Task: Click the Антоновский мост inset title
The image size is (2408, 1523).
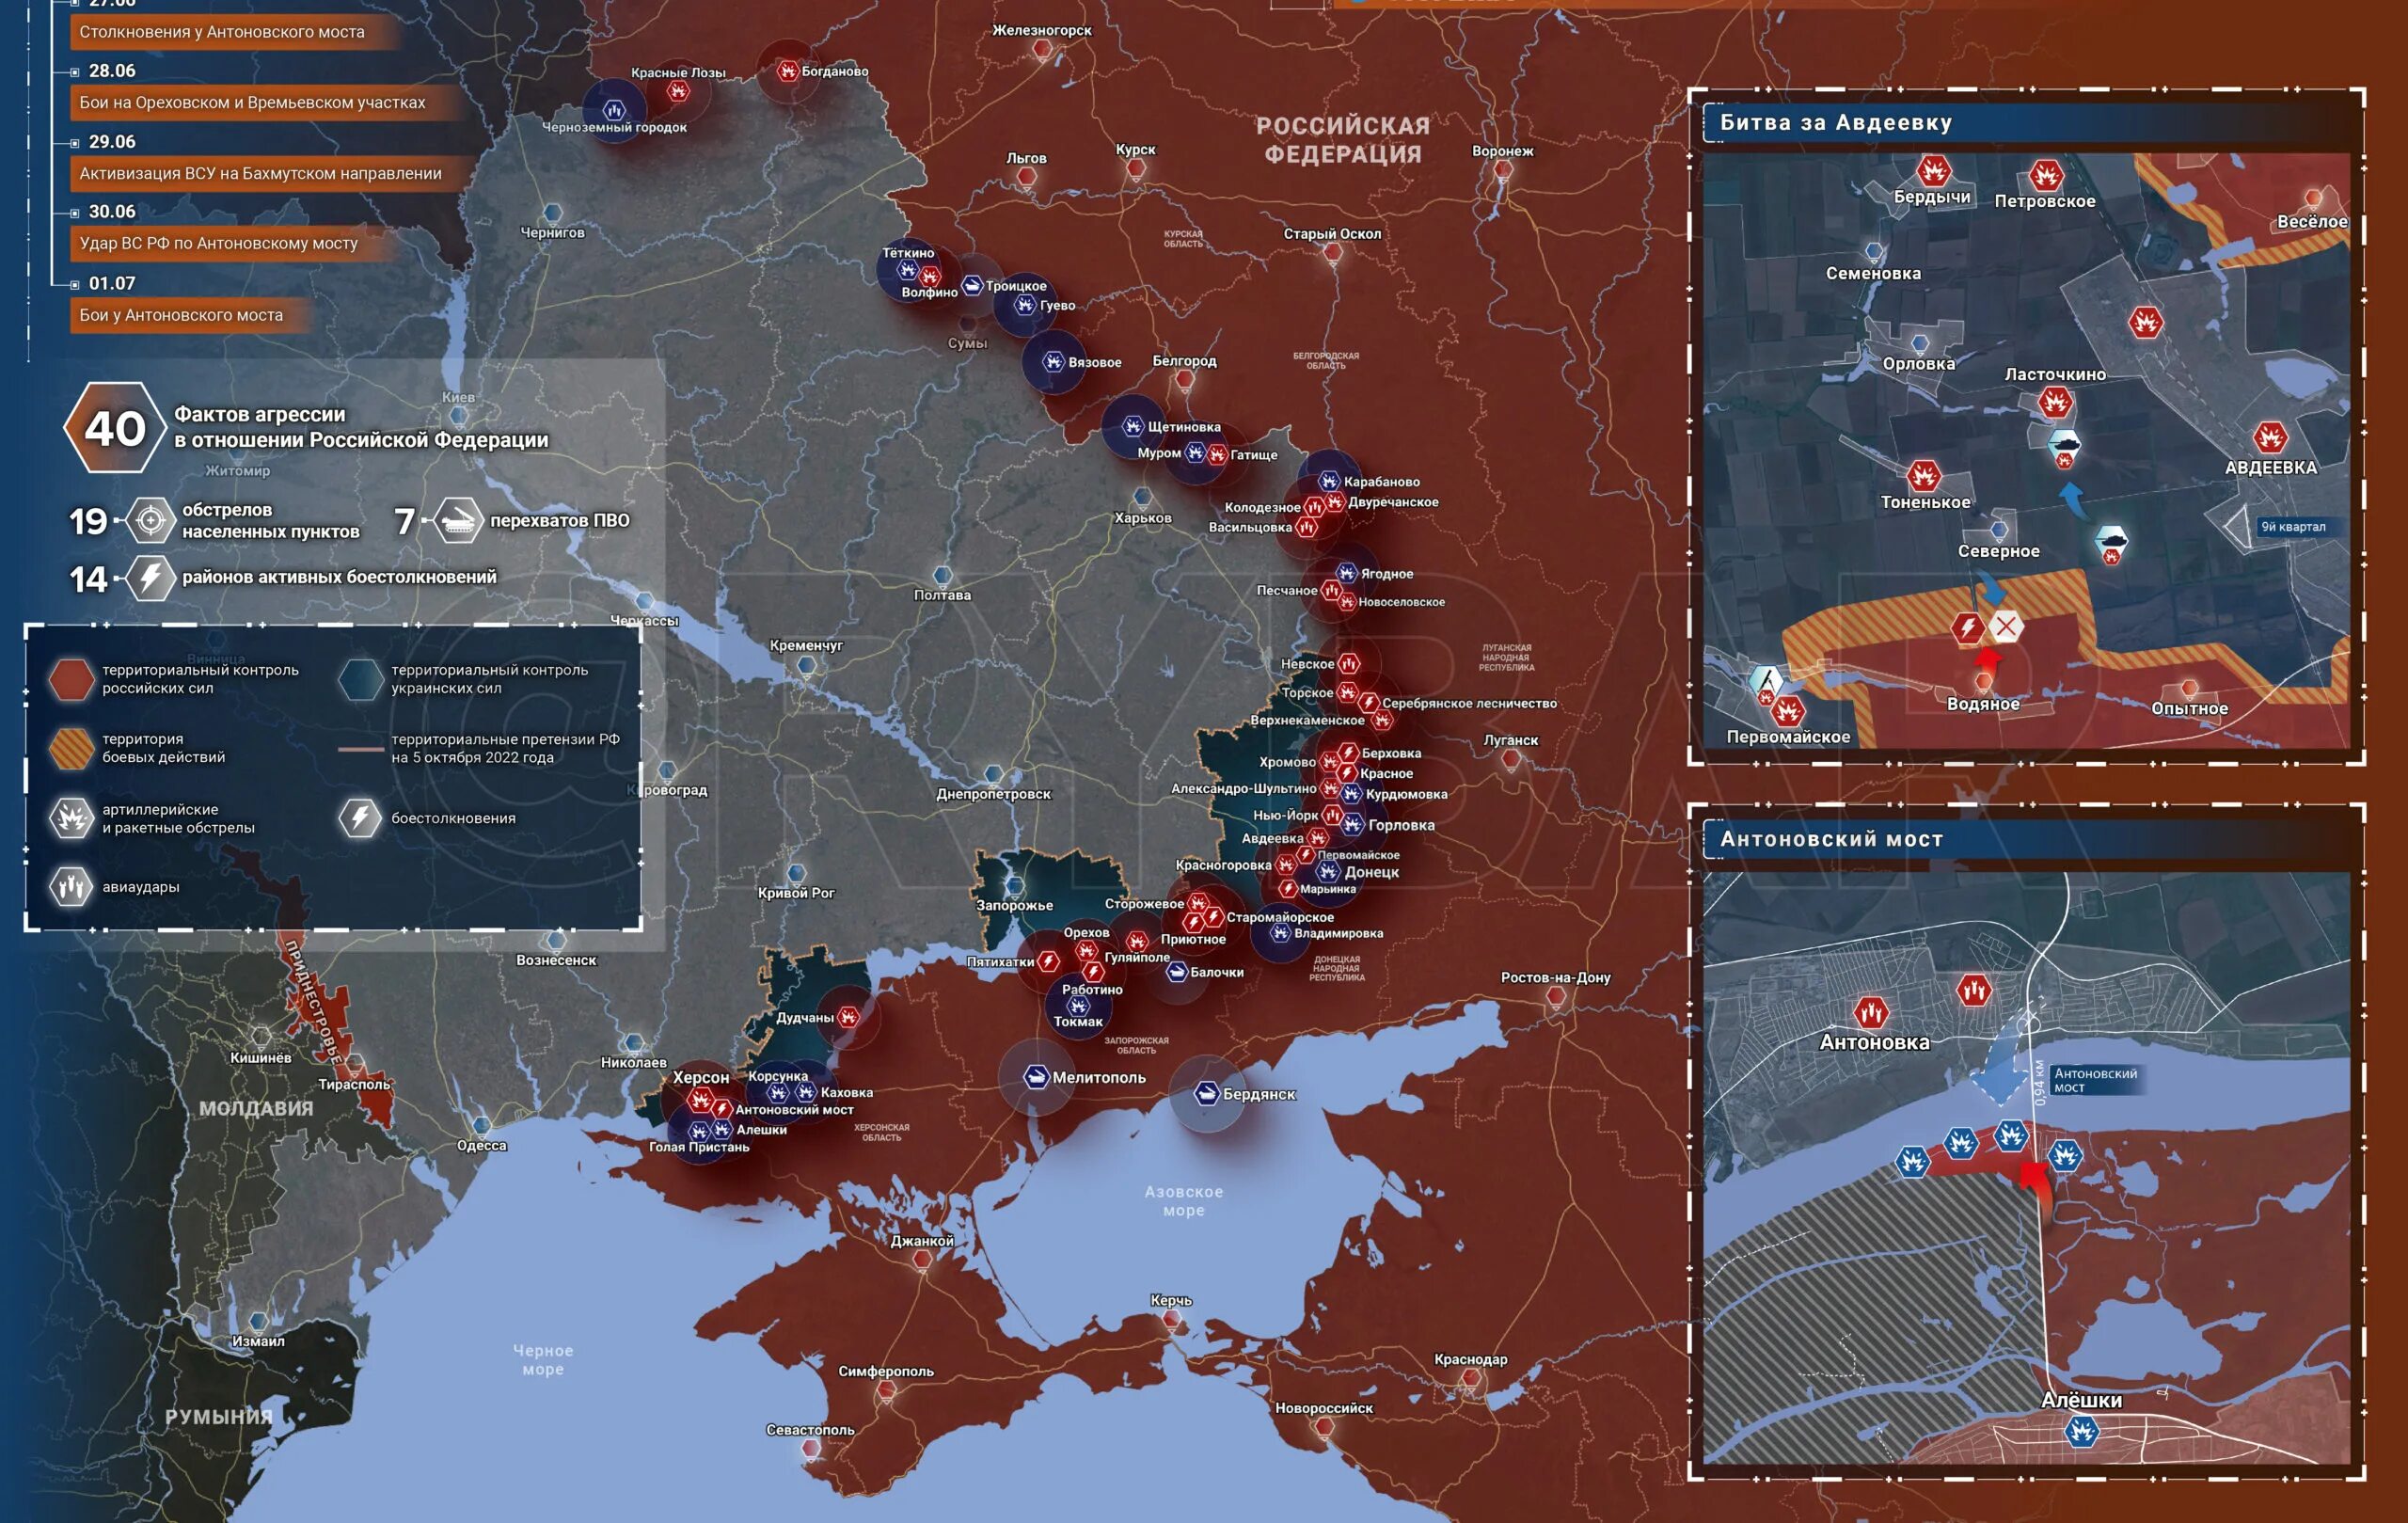Action: (1831, 839)
